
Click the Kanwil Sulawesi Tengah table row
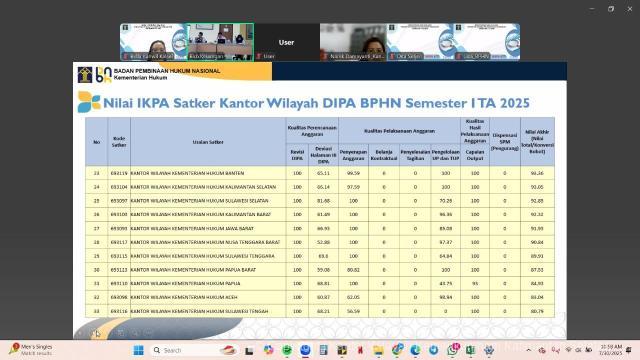320,311
